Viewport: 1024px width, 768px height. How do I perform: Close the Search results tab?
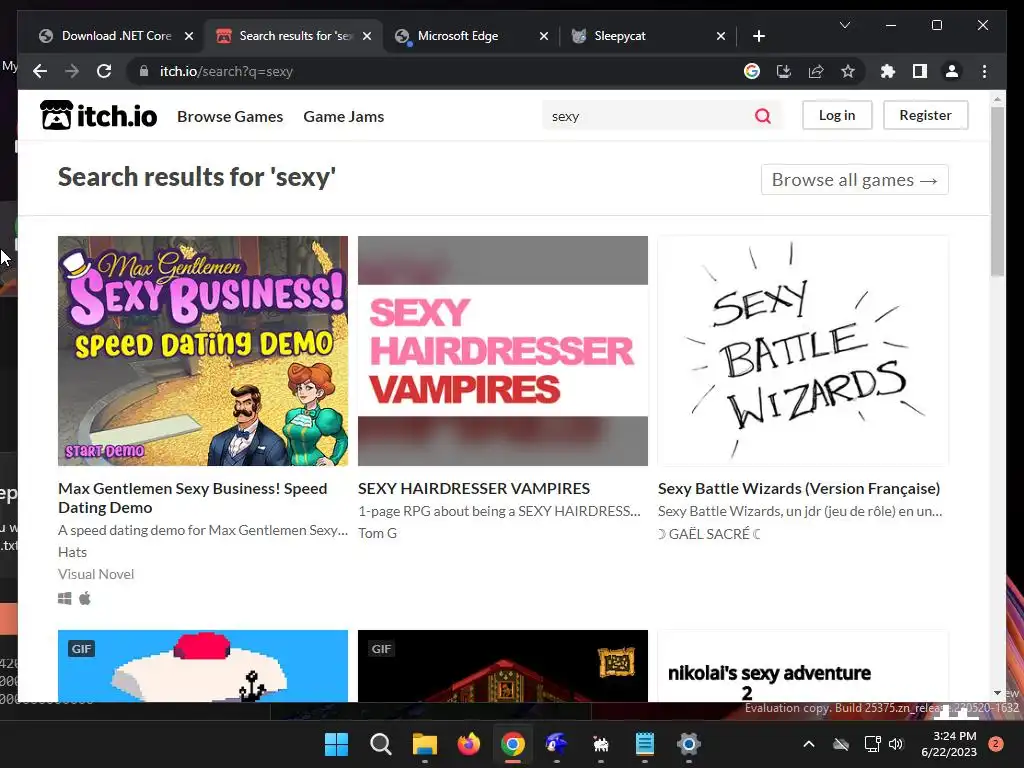click(x=367, y=36)
